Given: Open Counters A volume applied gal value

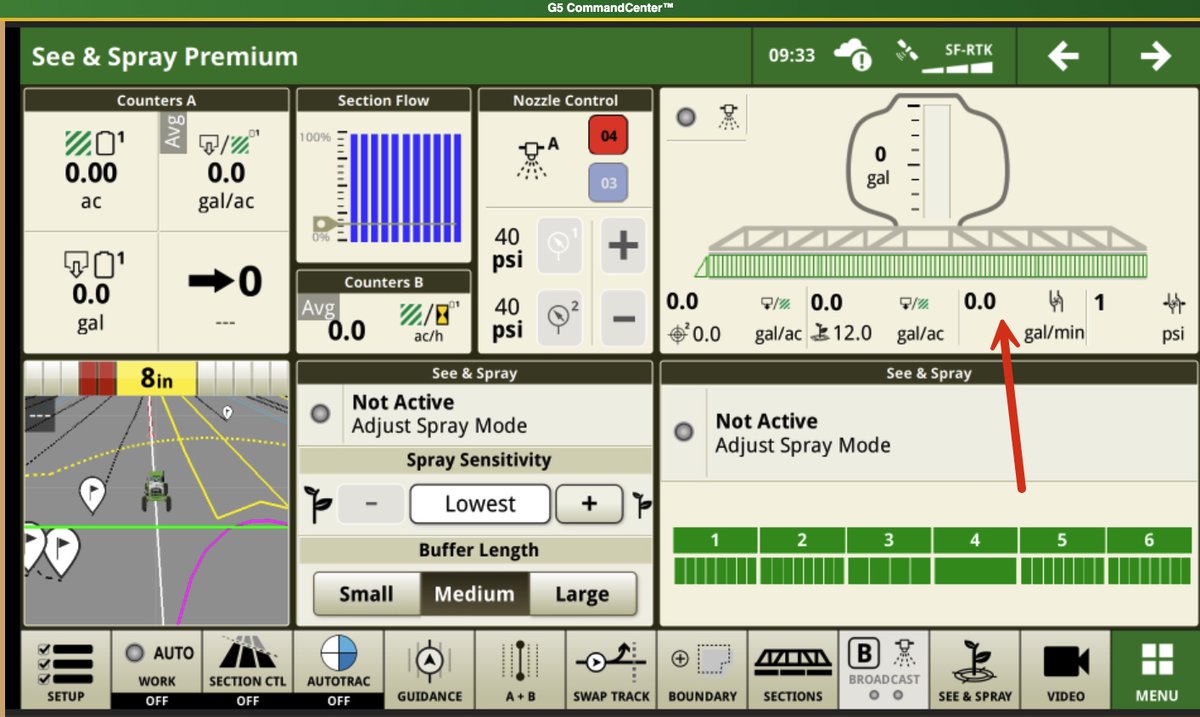Looking at the screenshot, I should point(91,292).
